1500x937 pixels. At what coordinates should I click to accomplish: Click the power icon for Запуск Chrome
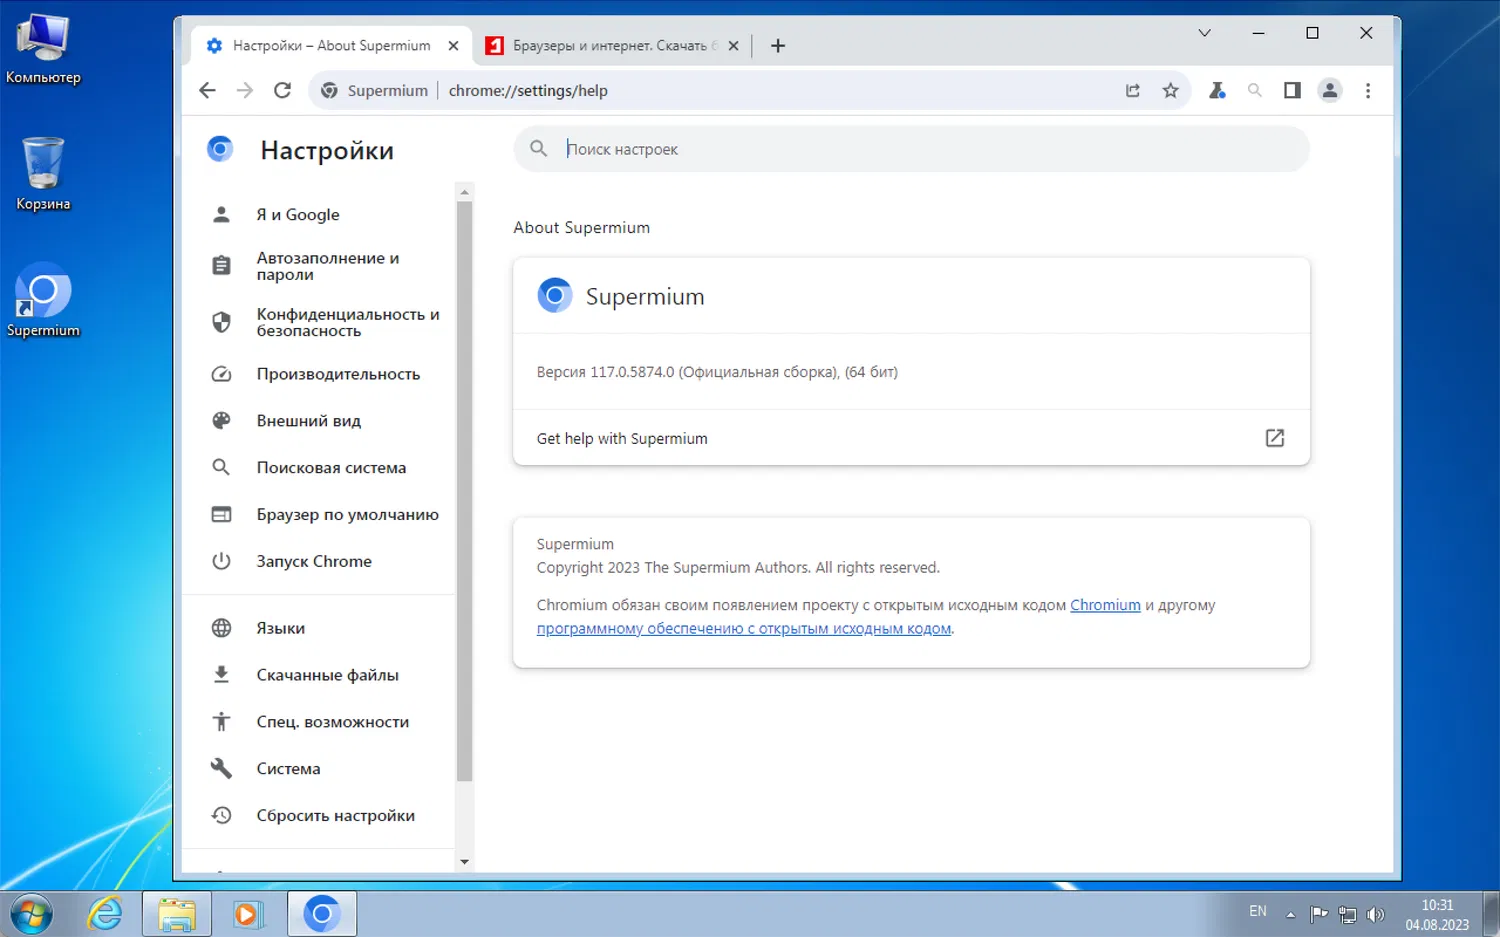221,561
